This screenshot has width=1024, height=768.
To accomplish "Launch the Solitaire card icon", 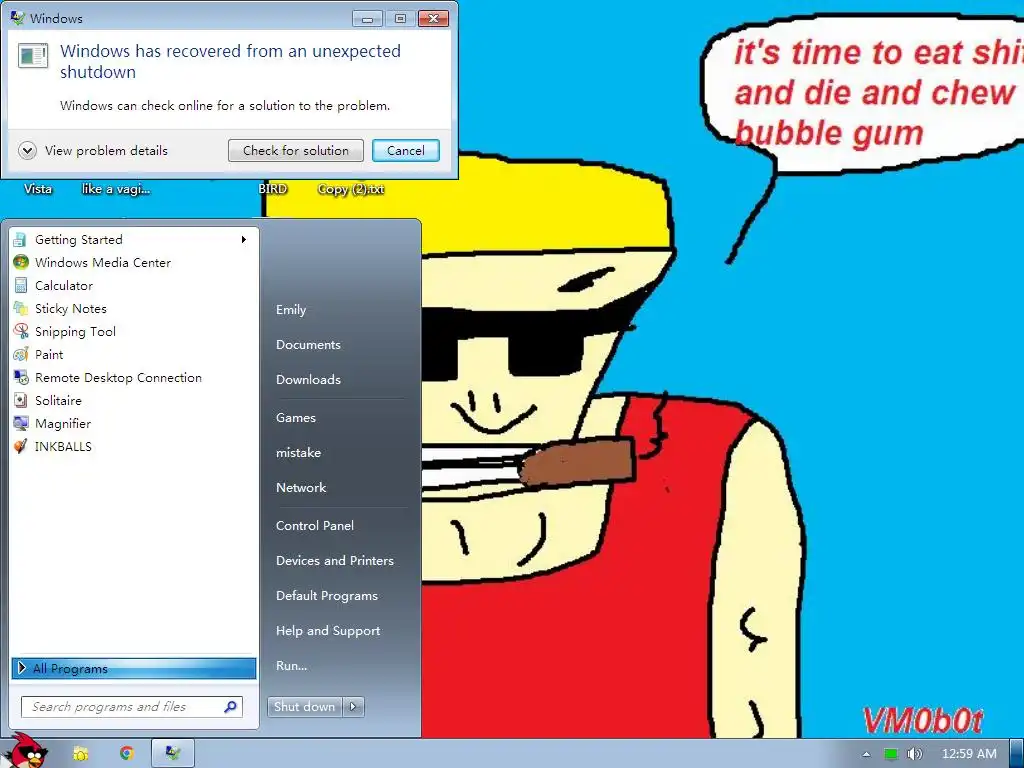I will [x=20, y=400].
